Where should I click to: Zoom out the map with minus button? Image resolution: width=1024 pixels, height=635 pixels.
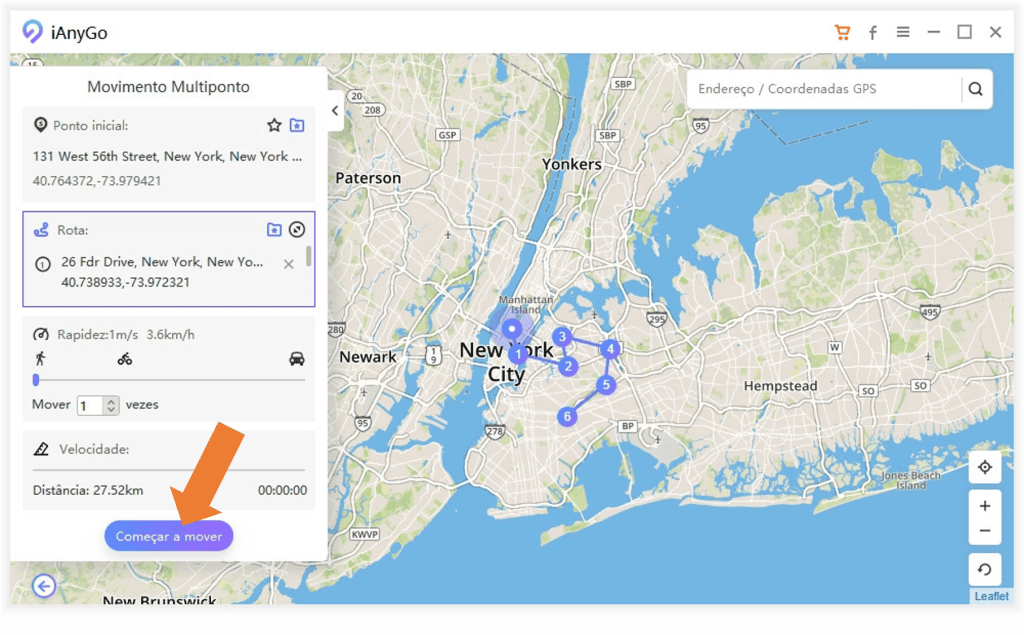(x=985, y=531)
